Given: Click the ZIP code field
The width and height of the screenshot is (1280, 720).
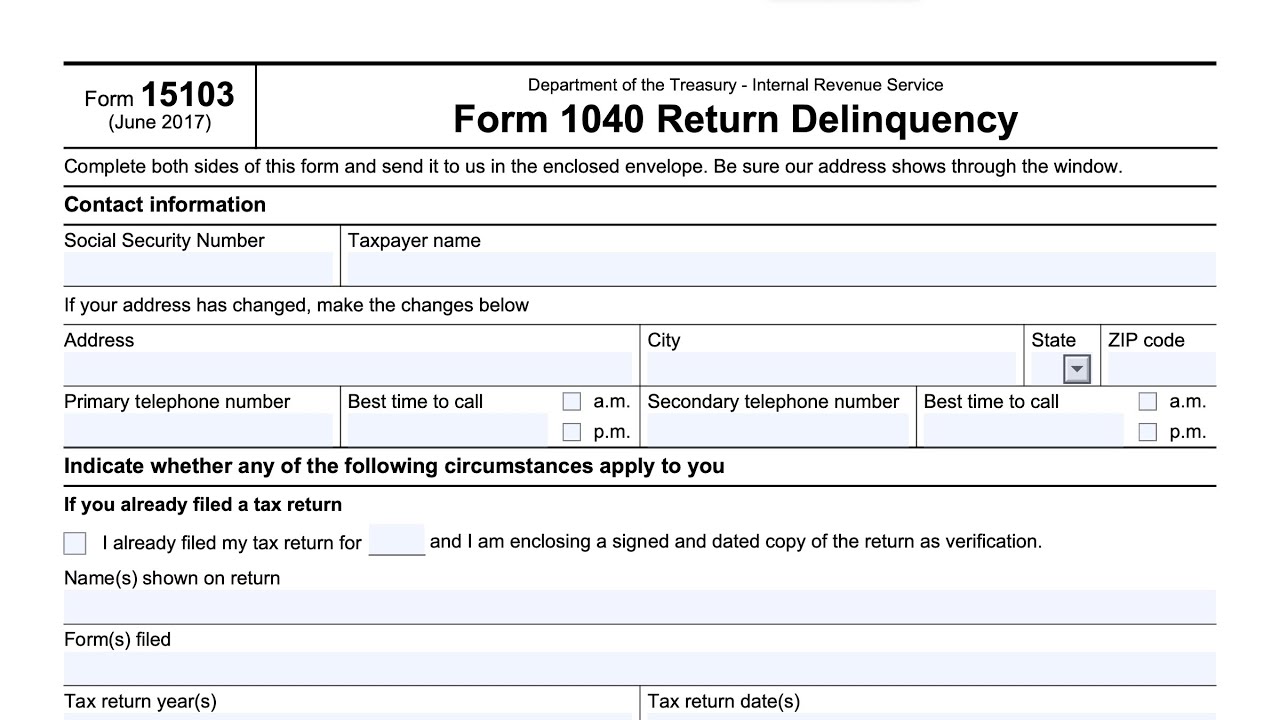Looking at the screenshot, I should 1161,368.
